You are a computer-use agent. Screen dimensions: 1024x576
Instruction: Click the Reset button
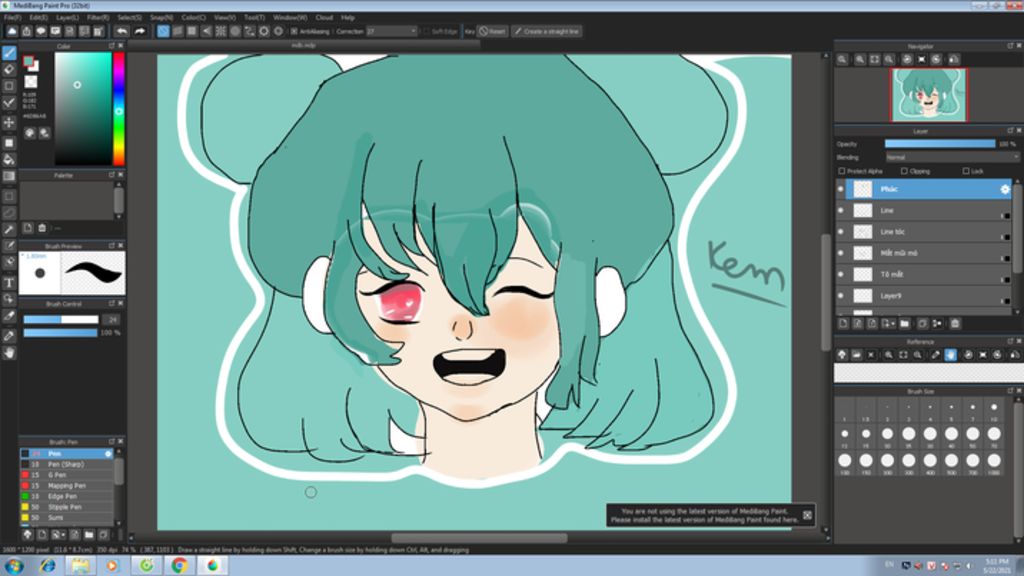coord(492,31)
